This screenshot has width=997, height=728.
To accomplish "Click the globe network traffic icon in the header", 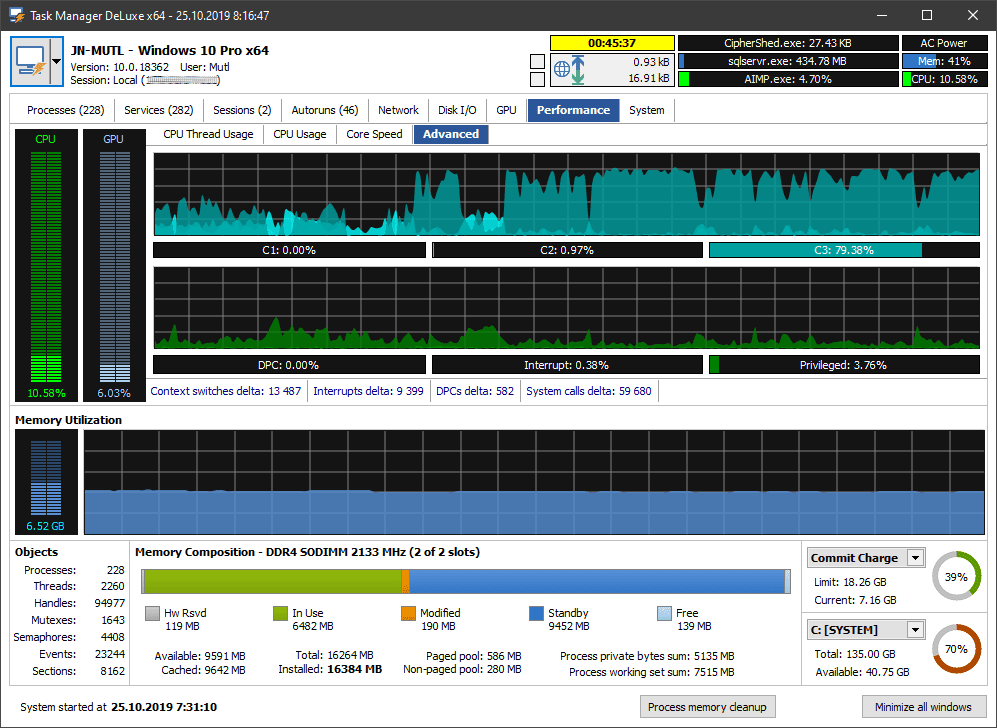I will [x=563, y=71].
